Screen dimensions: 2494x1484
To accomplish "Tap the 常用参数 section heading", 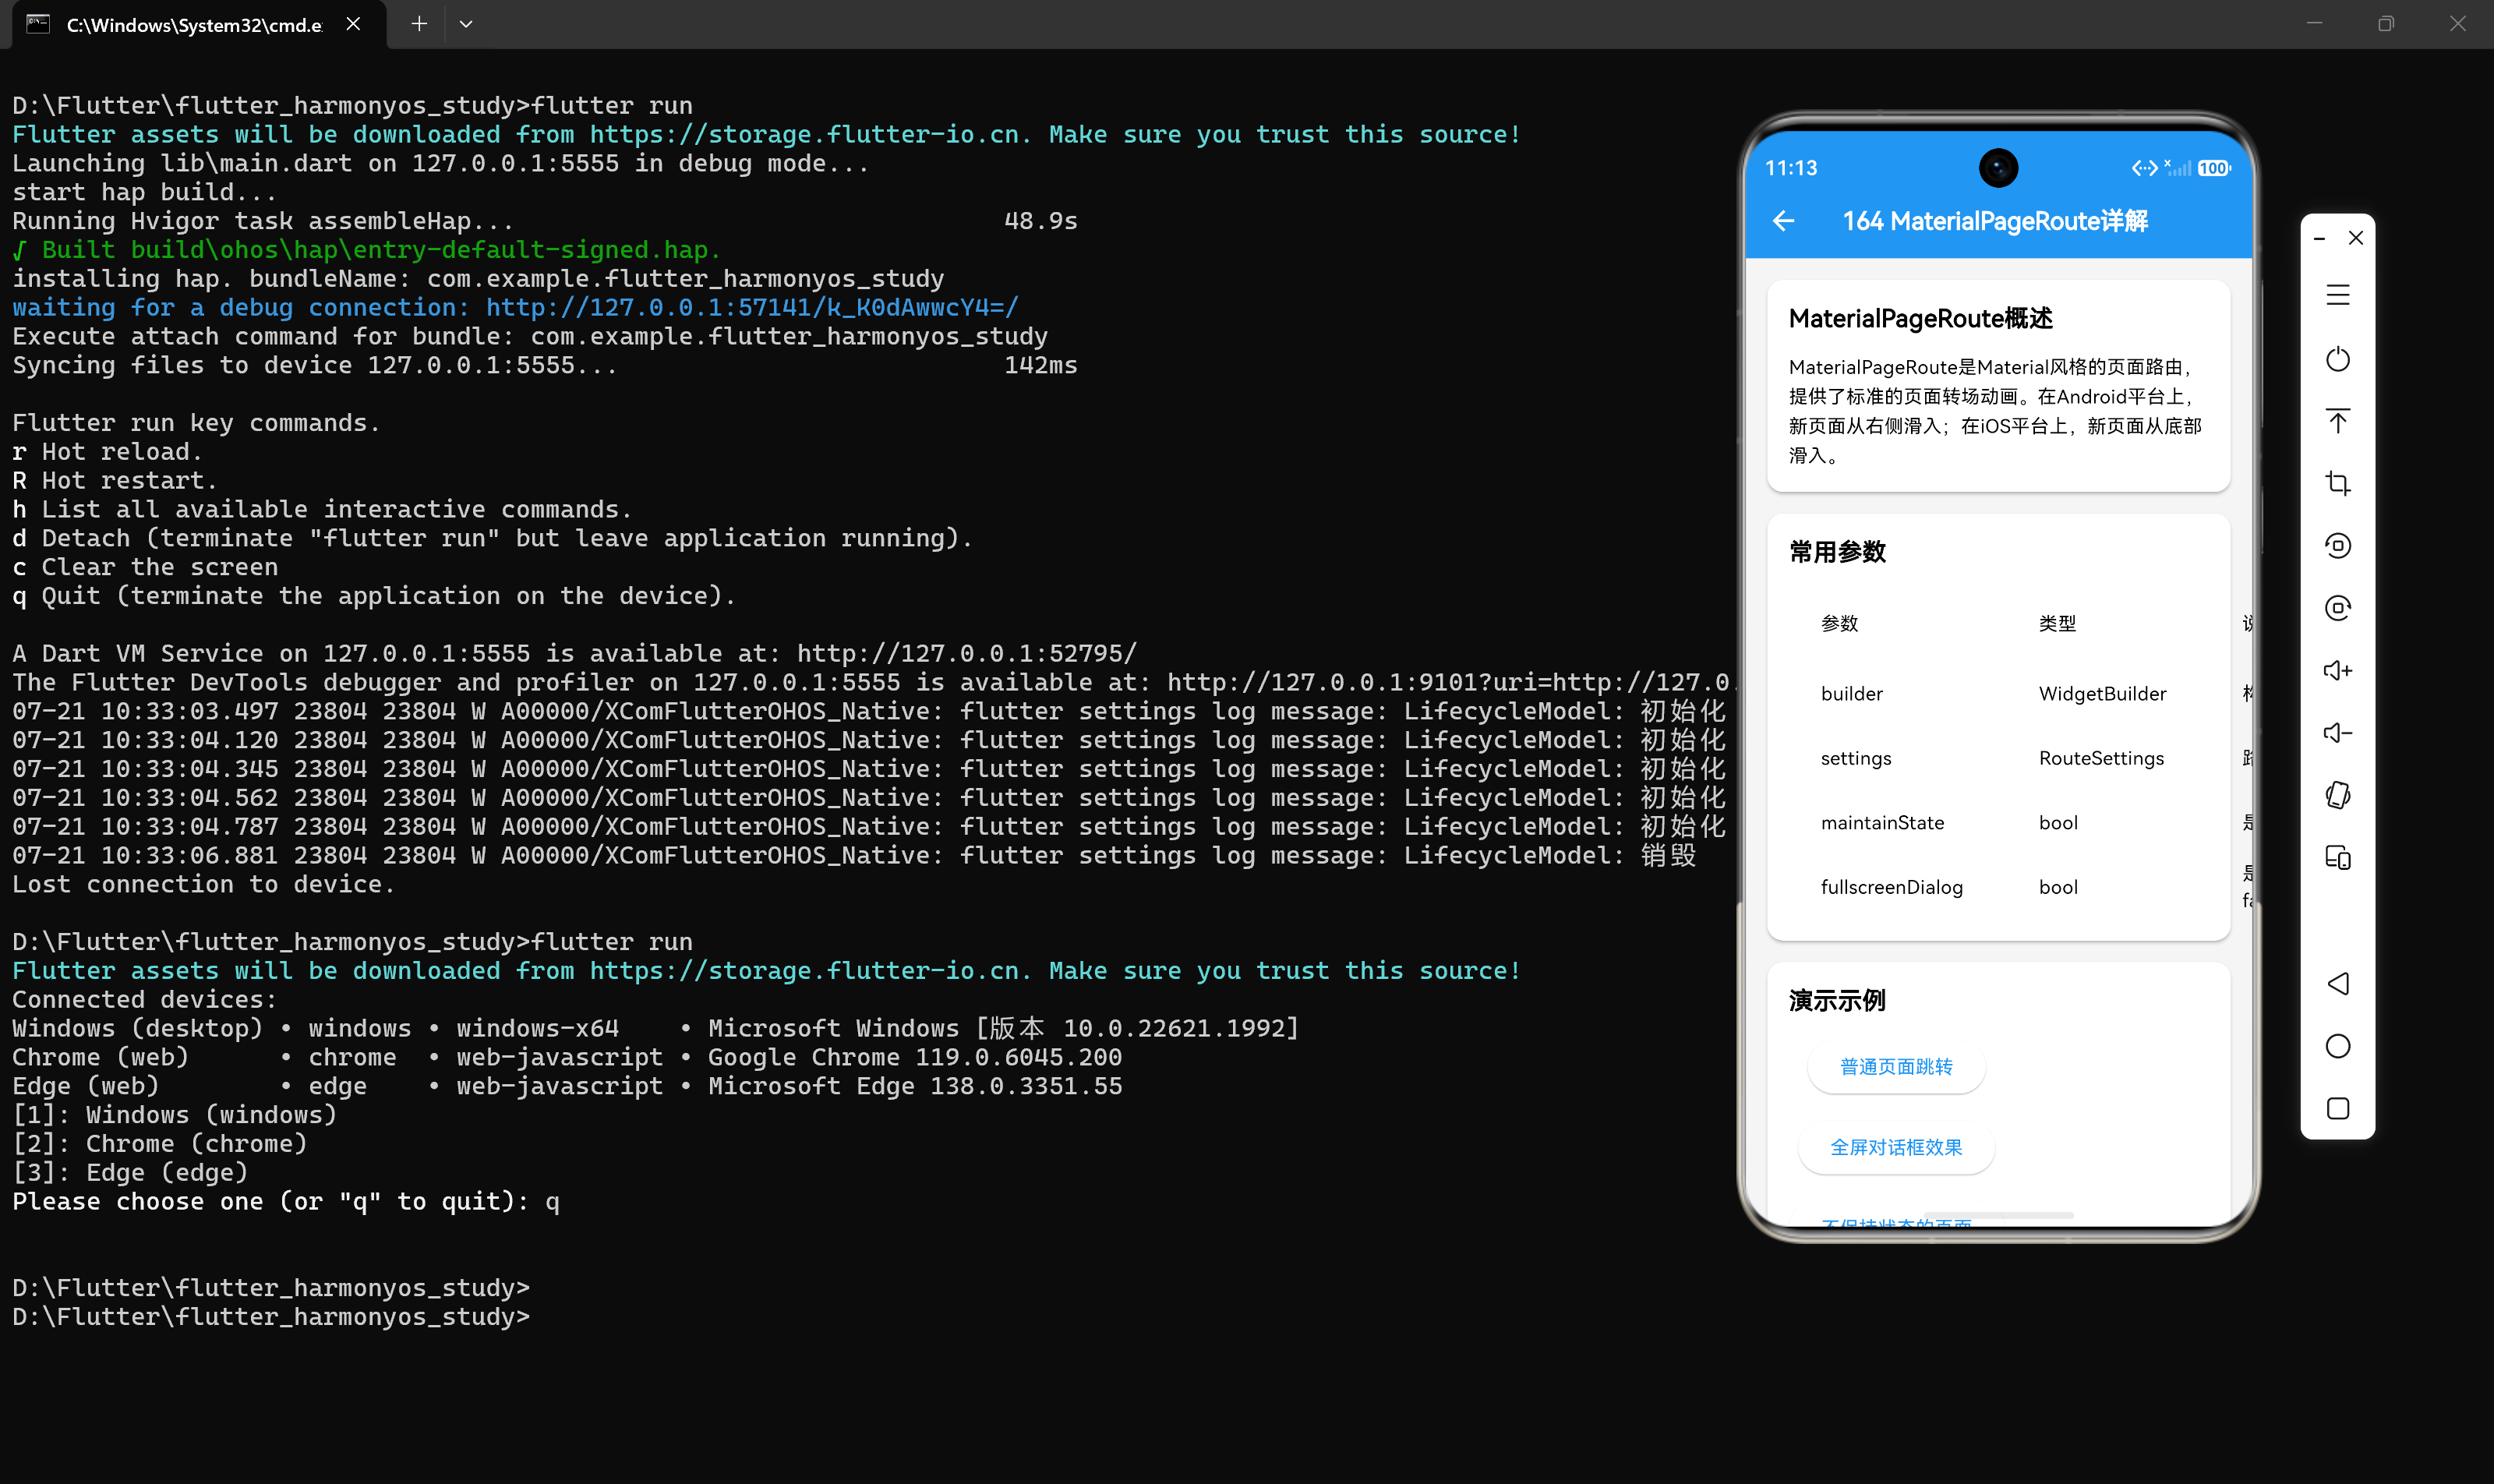I will click(x=1837, y=552).
